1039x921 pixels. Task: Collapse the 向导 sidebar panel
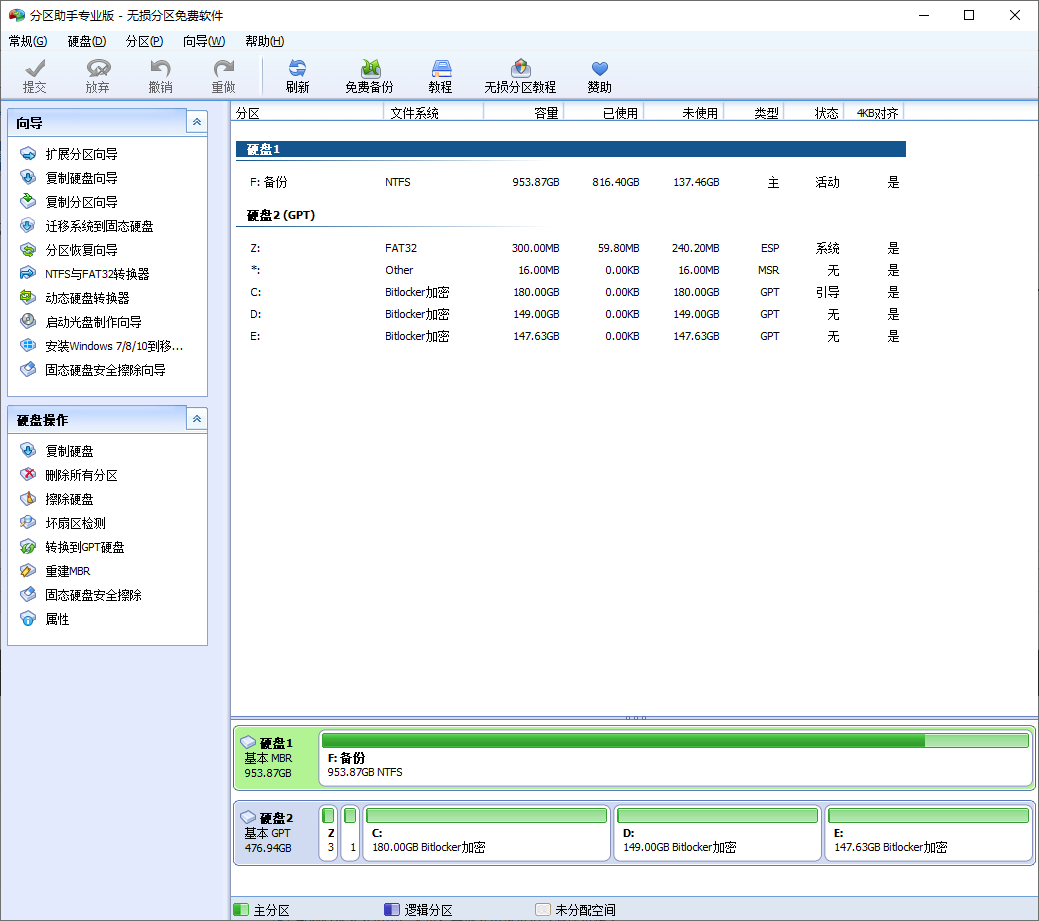click(x=196, y=121)
